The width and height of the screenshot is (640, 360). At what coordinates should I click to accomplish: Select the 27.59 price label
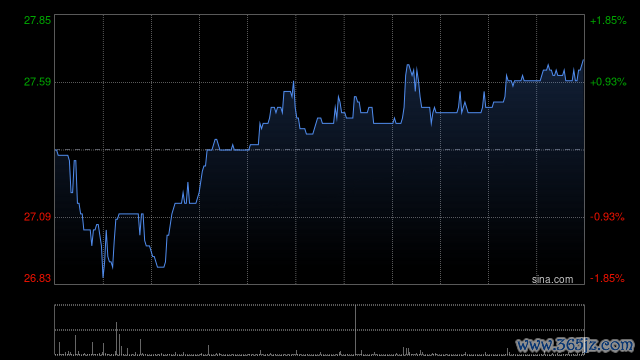pos(37,82)
